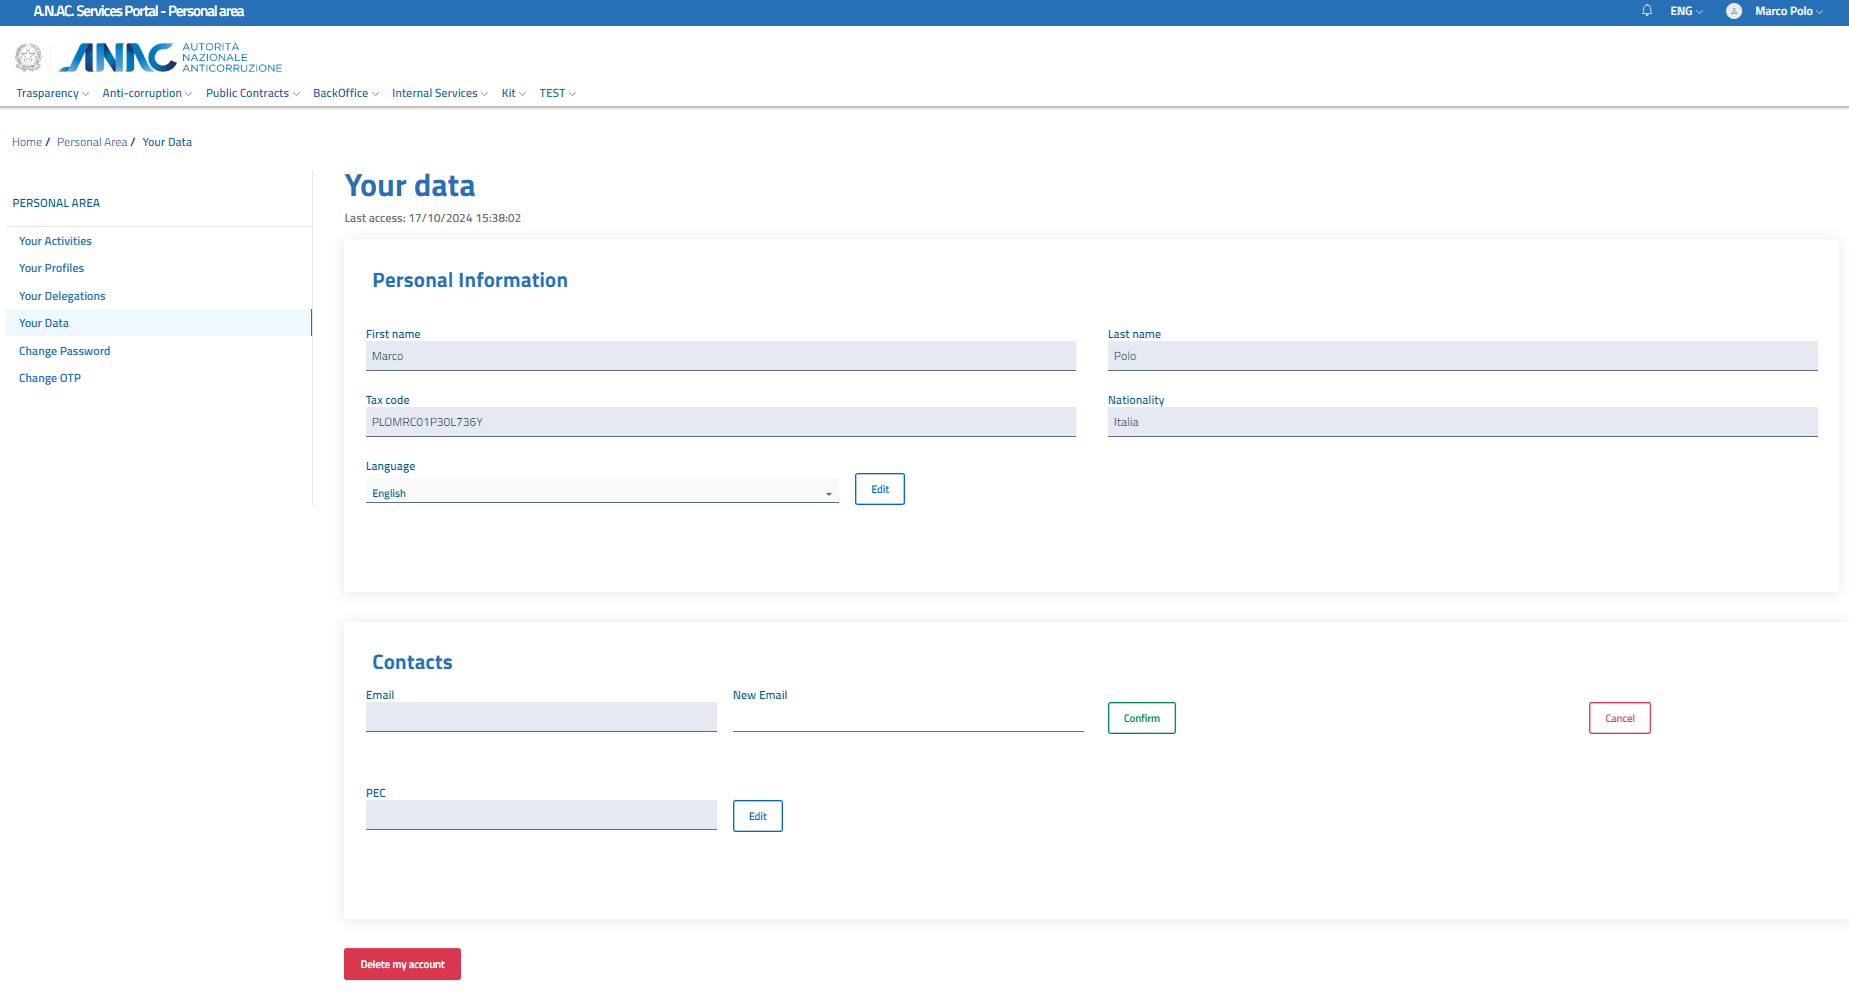Click the Italian Republic emblem icon
1849x992 pixels.
[x=29, y=58]
